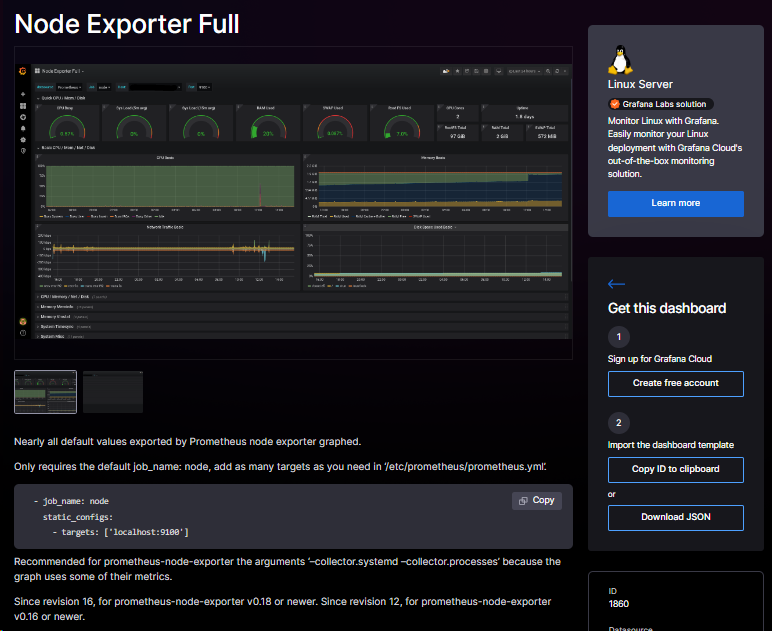Click the Linux Server title
772x631 pixels.
point(640,84)
